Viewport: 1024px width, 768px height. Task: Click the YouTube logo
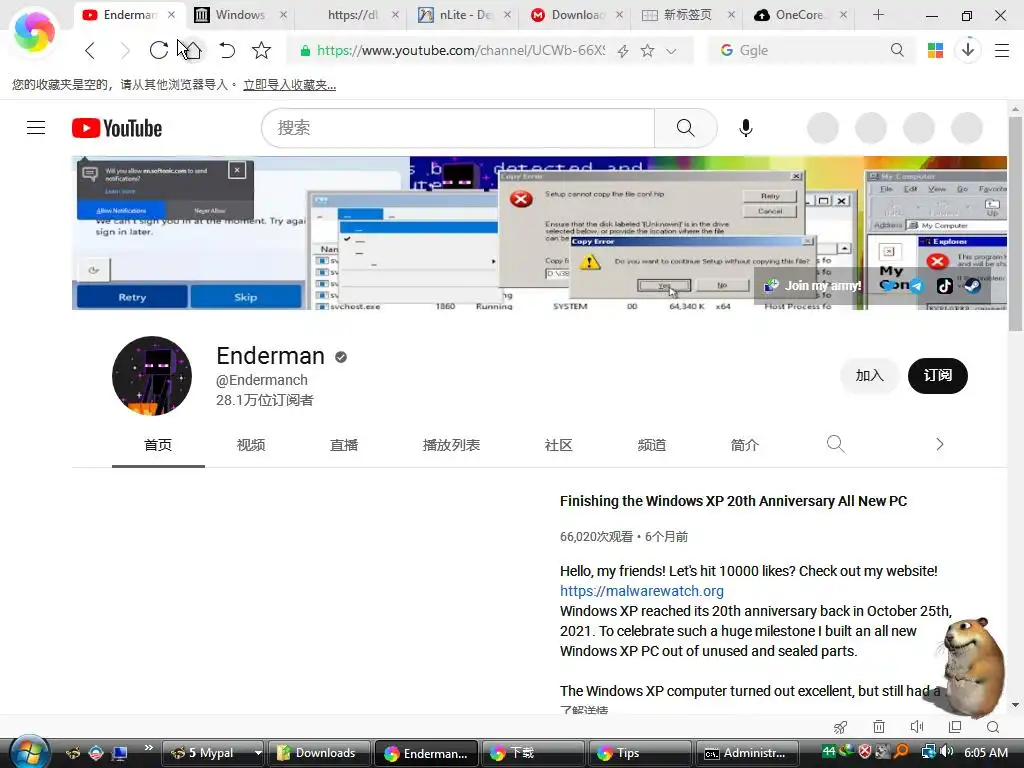pyautogui.click(x=117, y=128)
